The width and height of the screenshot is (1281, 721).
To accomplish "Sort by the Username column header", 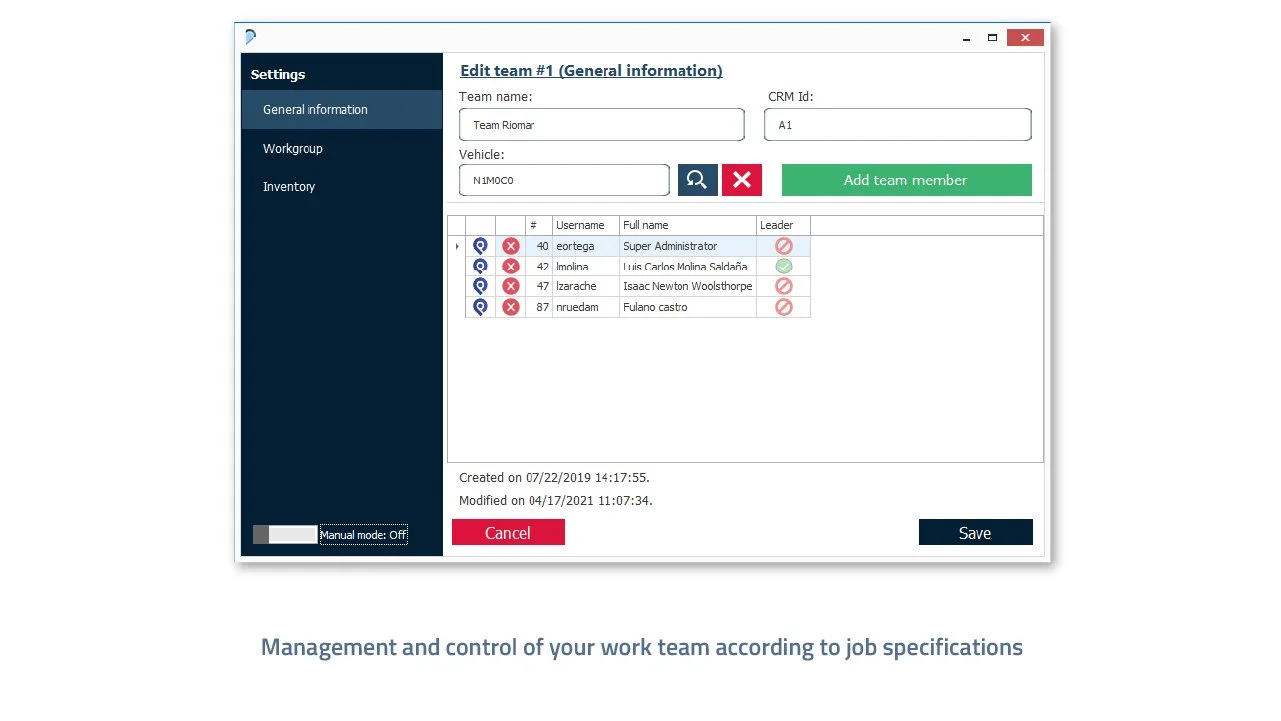I will pyautogui.click(x=586, y=225).
